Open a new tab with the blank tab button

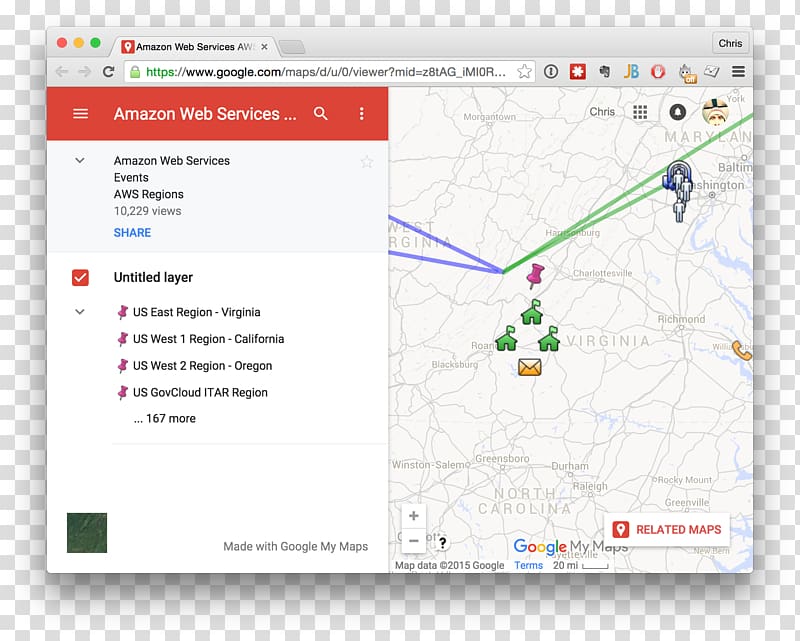pyautogui.click(x=292, y=47)
